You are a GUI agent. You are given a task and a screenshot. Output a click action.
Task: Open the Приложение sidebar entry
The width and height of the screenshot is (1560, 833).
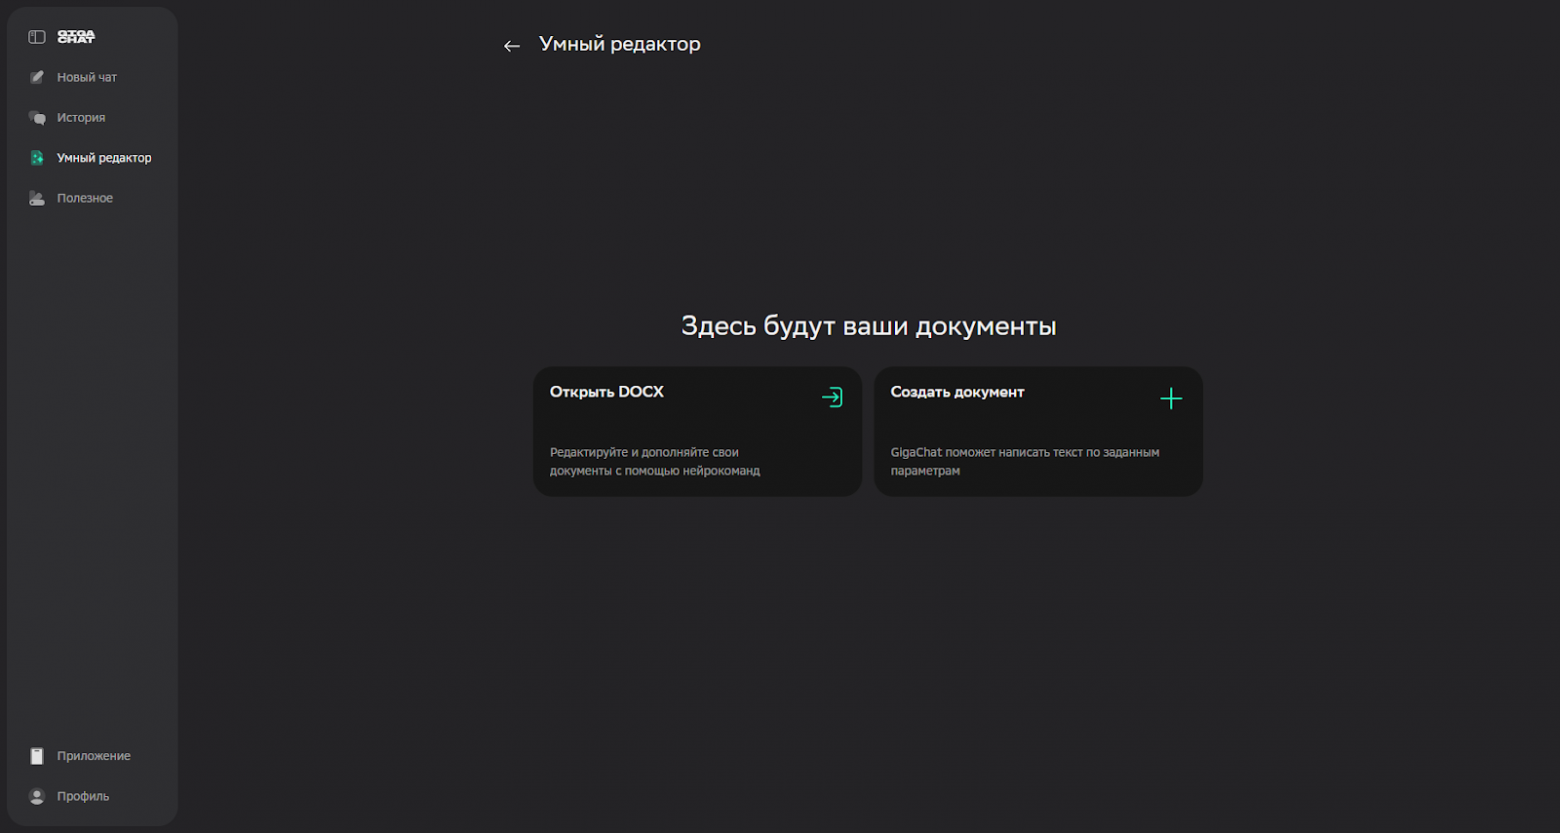[94, 756]
